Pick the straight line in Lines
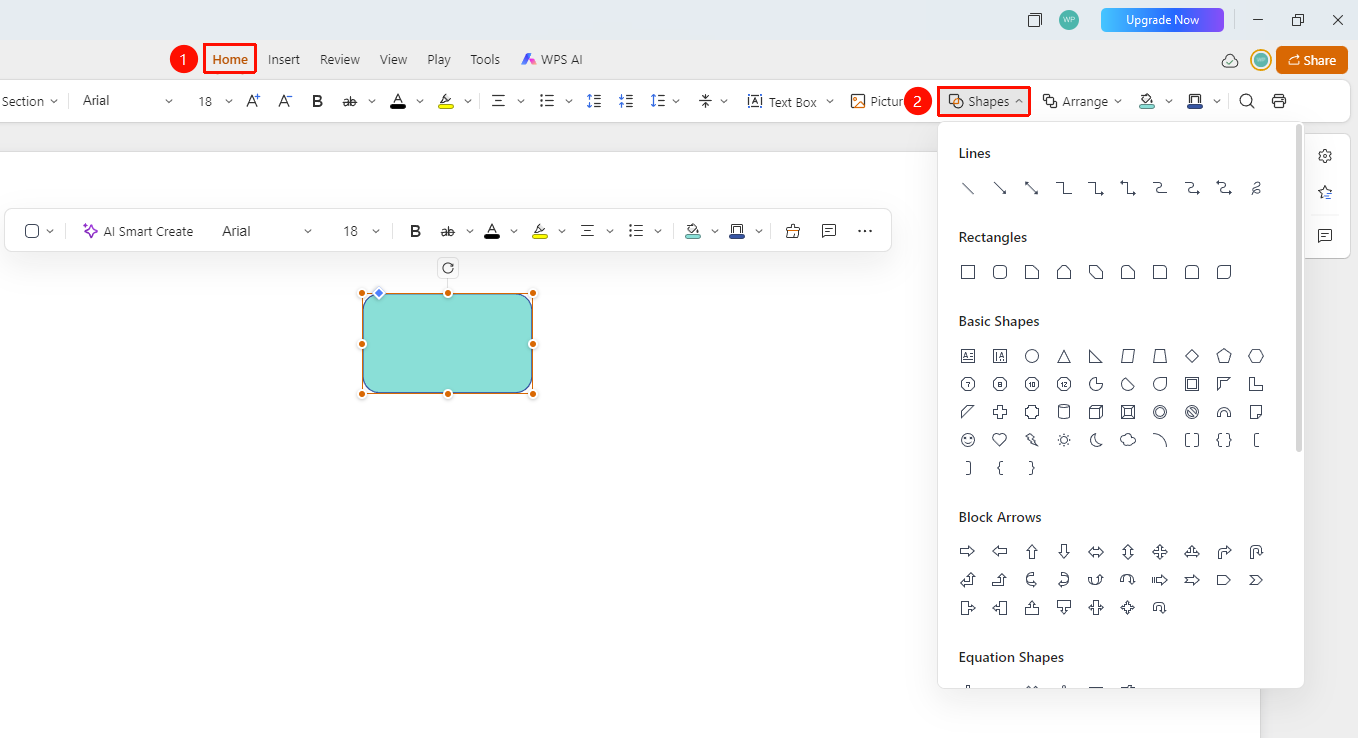The width and height of the screenshot is (1358, 738). point(967,188)
